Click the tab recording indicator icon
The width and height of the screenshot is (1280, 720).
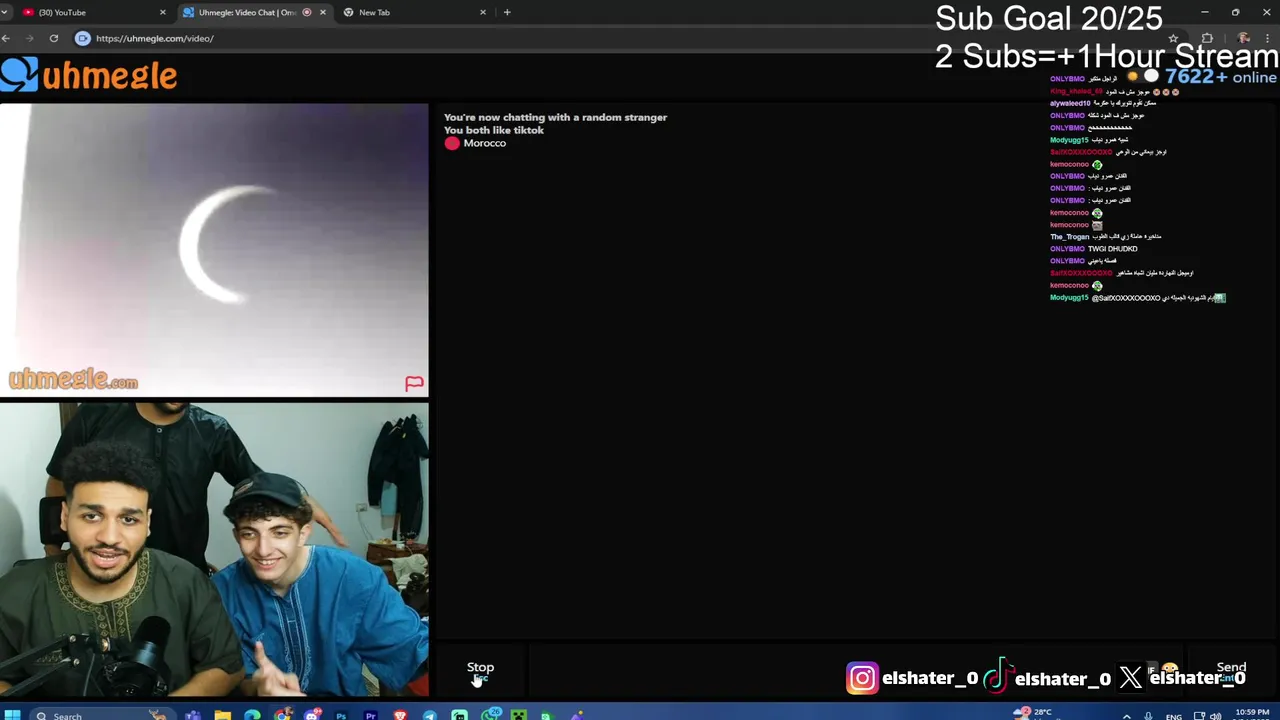[307, 12]
